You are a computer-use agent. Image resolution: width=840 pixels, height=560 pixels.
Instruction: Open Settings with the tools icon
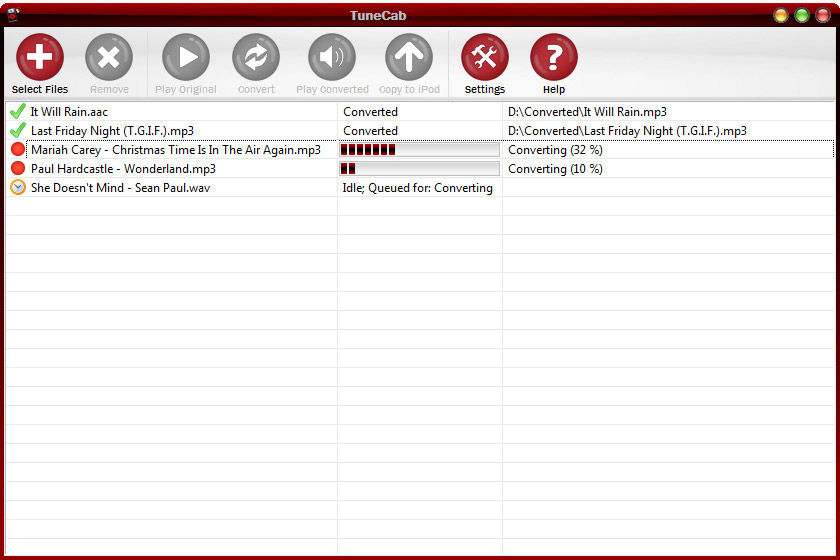pos(485,57)
